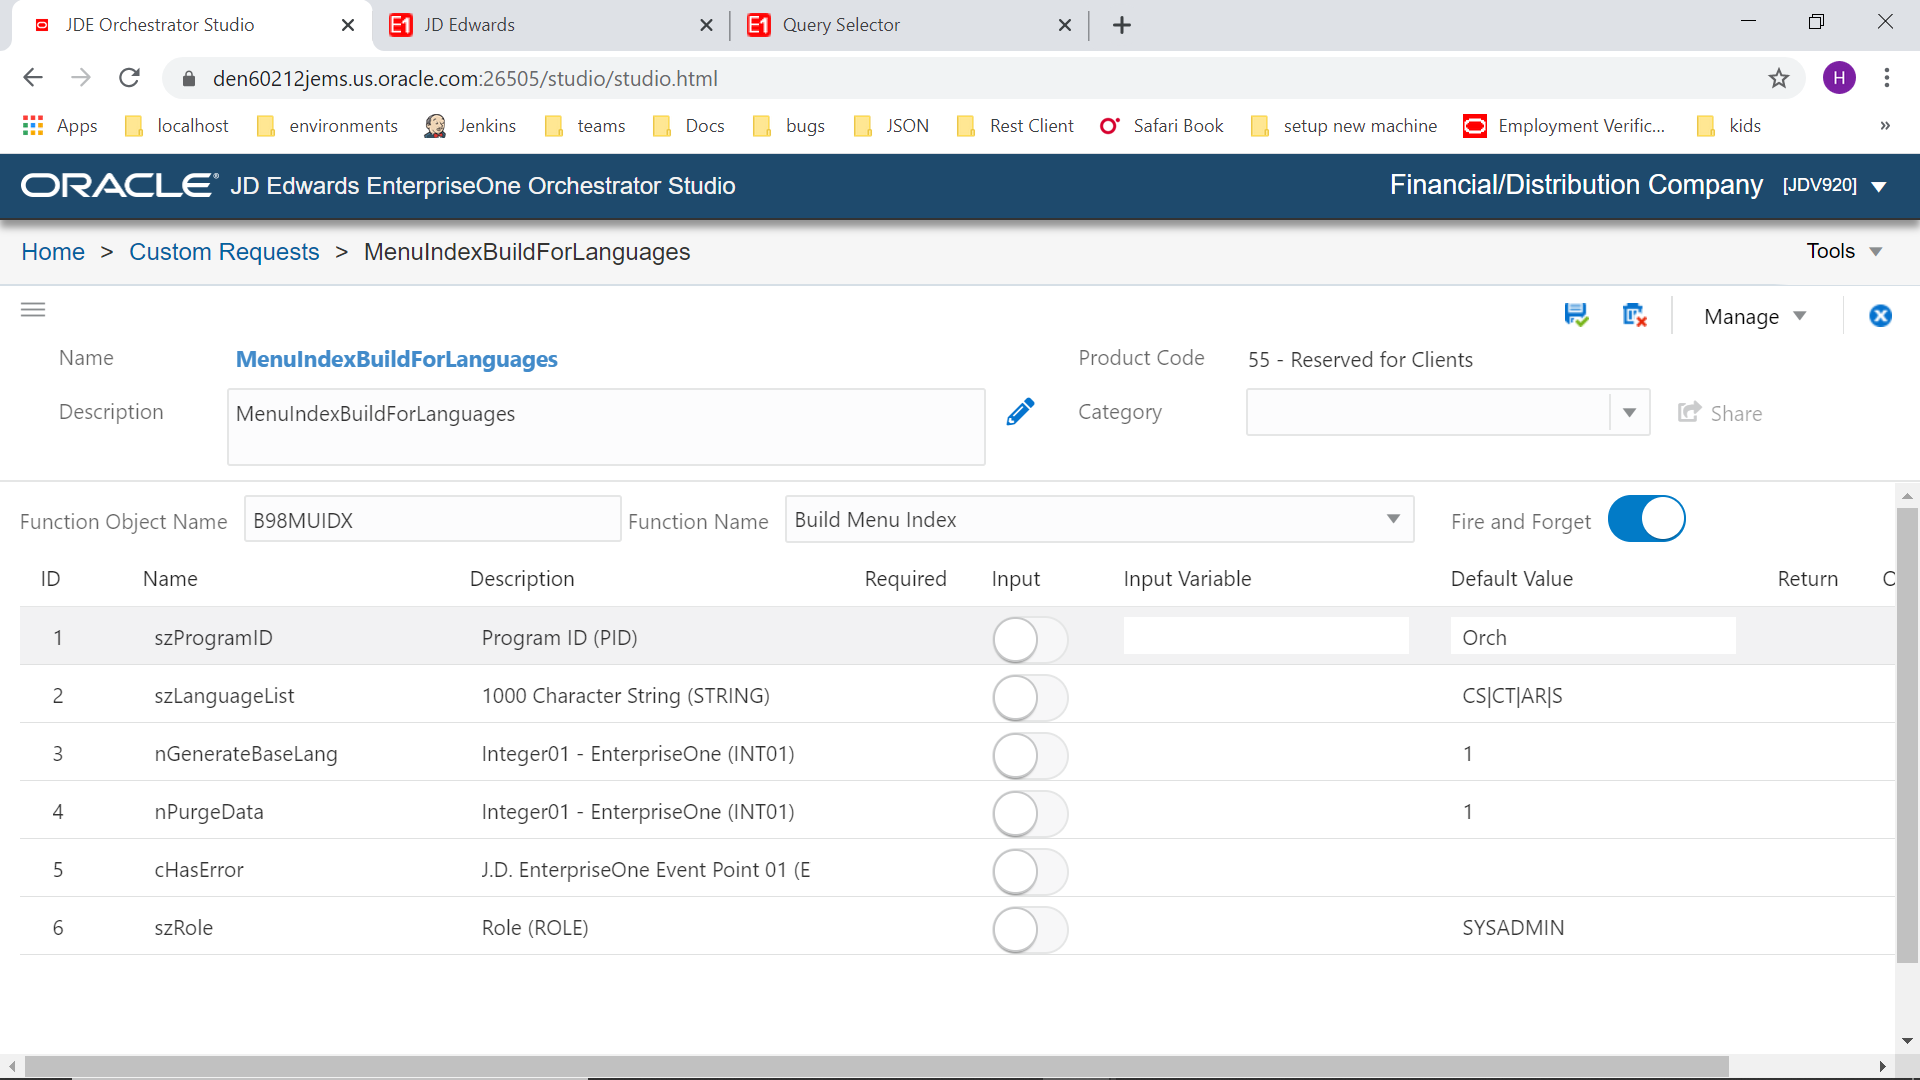Toggle Input for szLanguageList
Screen dimensions: 1920x1080
coord(1030,697)
